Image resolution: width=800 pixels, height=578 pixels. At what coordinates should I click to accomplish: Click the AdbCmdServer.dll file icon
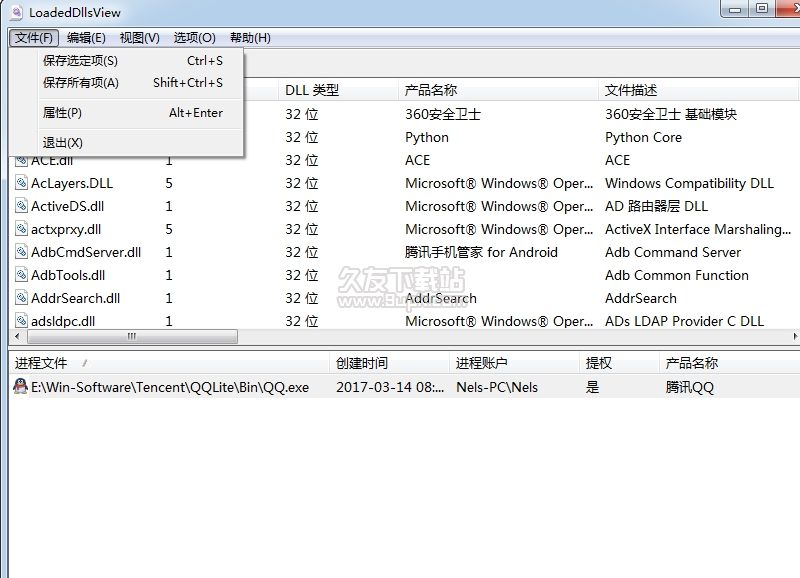[x=21, y=252]
